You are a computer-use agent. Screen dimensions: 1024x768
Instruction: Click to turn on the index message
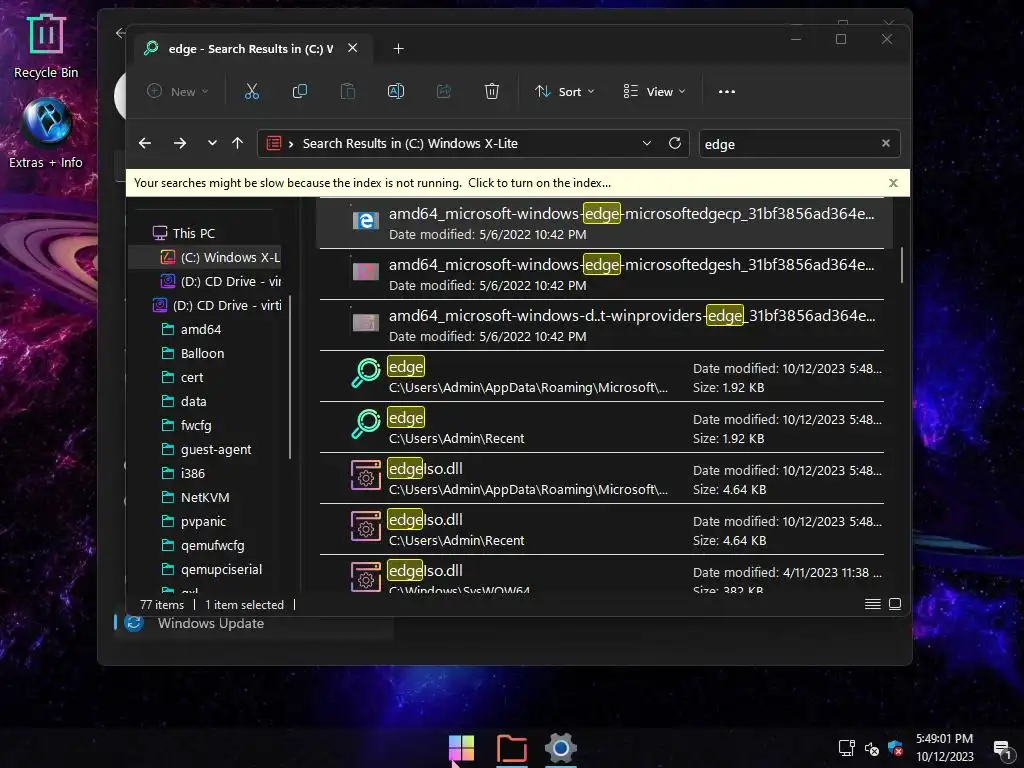tap(539, 183)
